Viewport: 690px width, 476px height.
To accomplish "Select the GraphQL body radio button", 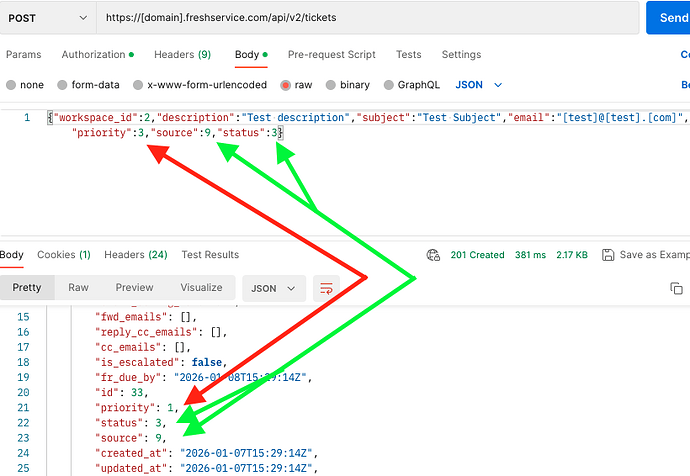I will coord(388,86).
